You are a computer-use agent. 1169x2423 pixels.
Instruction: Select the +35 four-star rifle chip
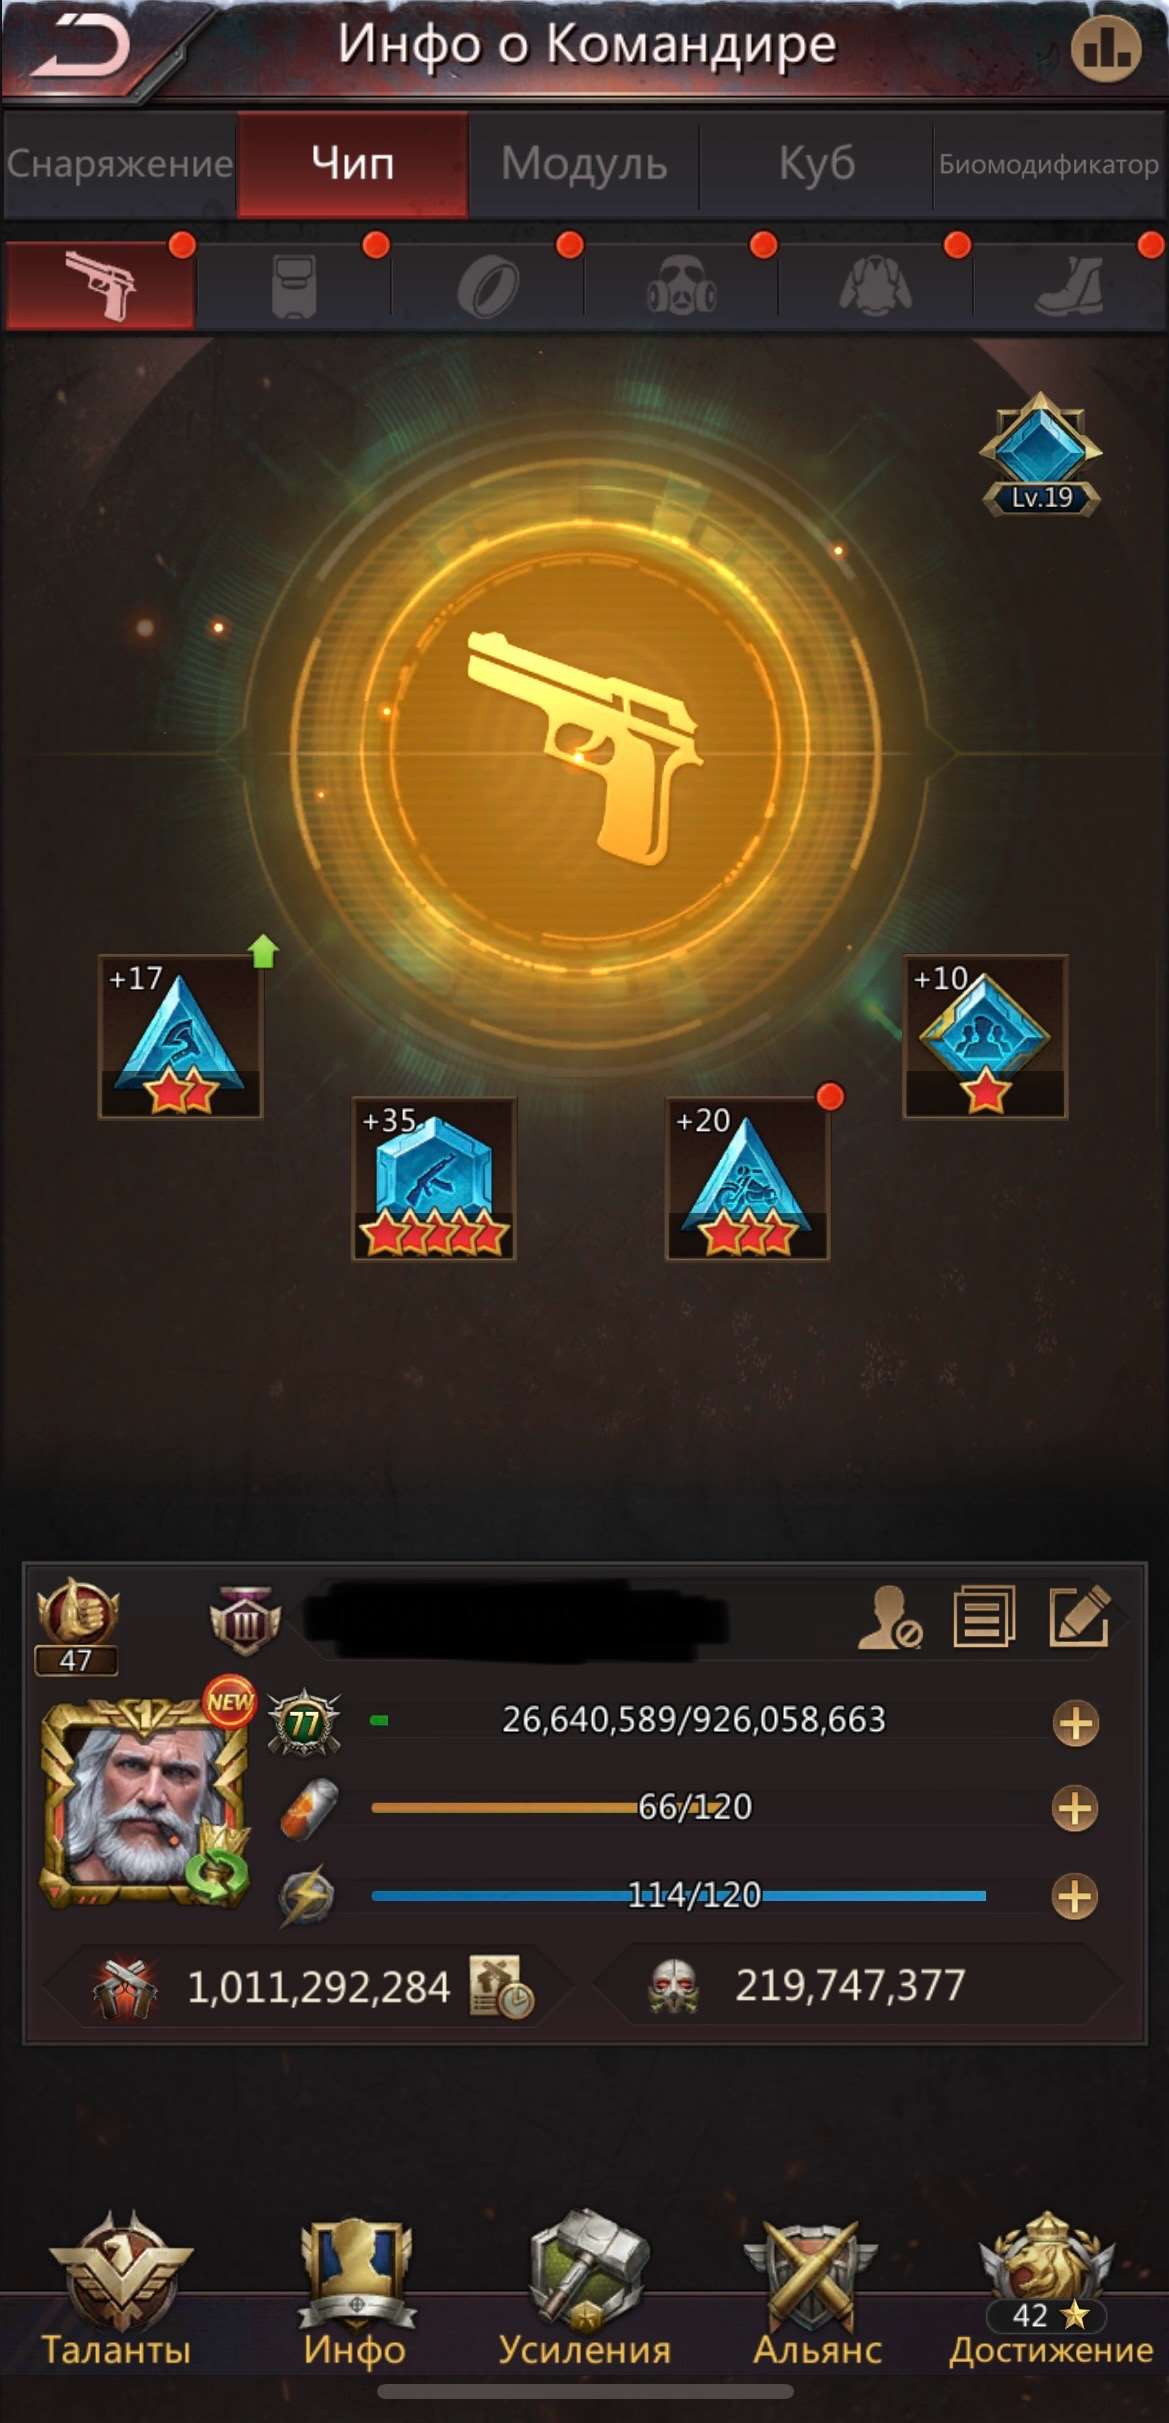point(434,1179)
